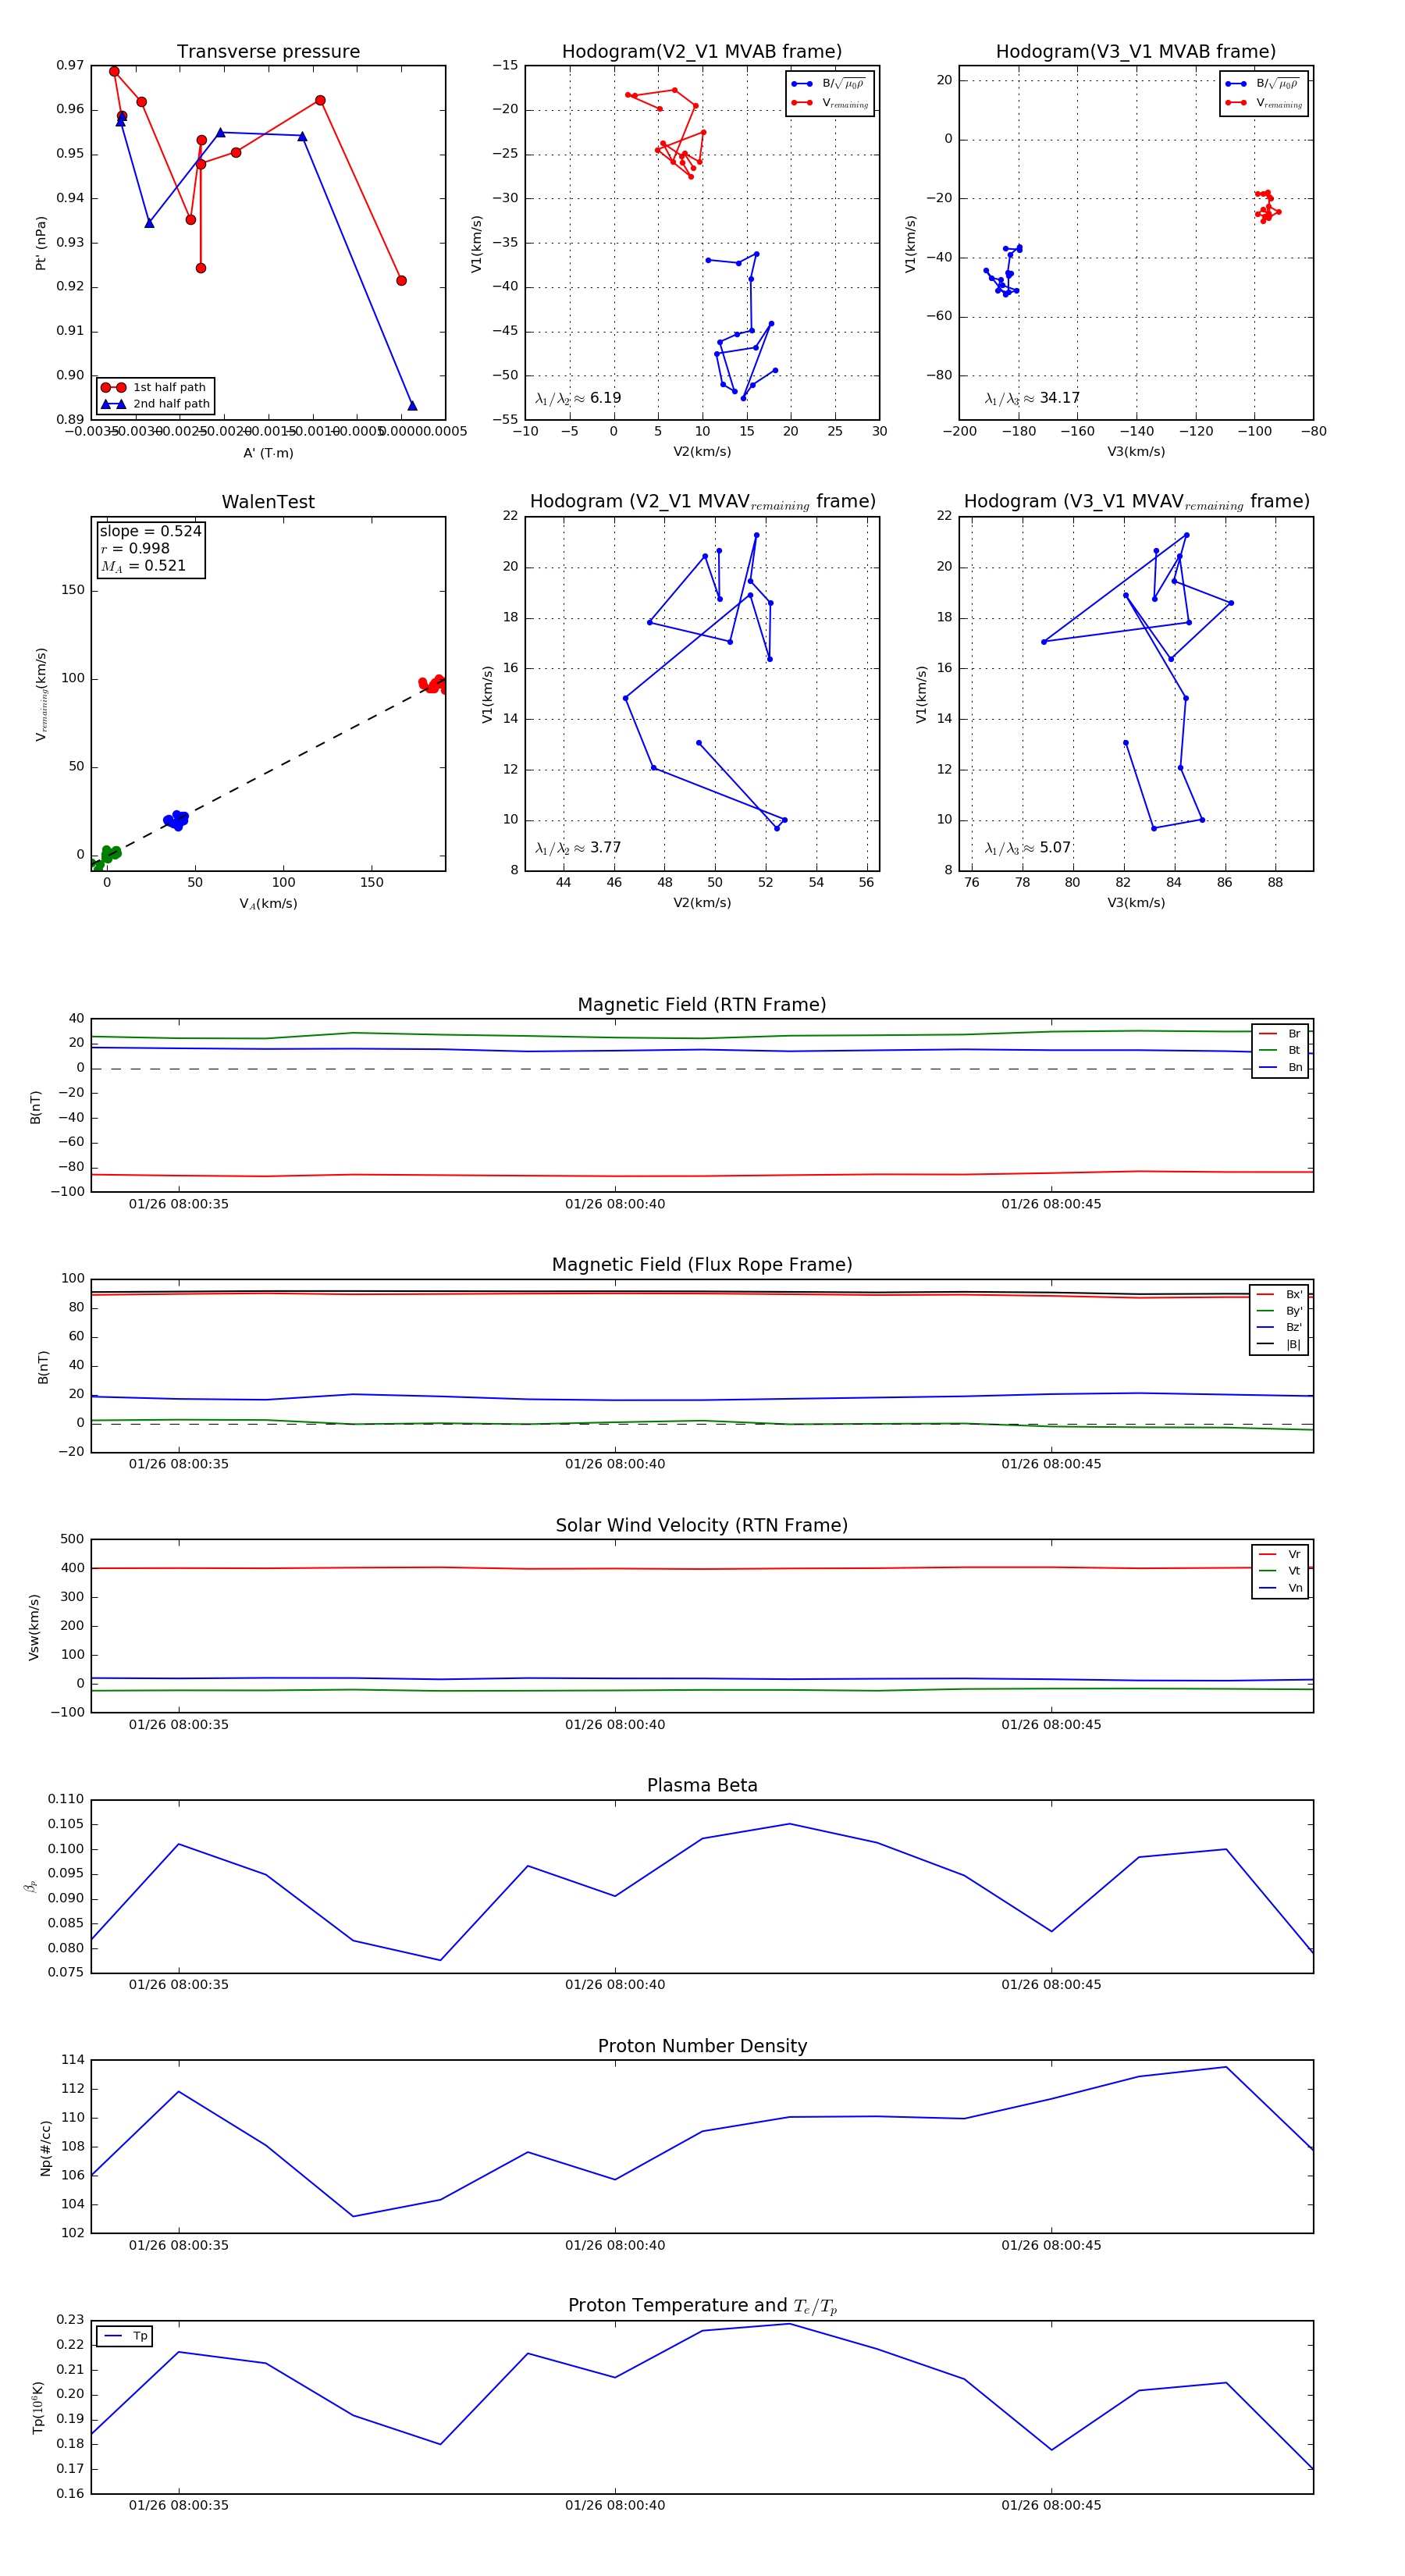Image resolution: width=1405 pixels, height=2576 pixels.
Task: Click the By' legend entry
Action: click(x=1280, y=1311)
